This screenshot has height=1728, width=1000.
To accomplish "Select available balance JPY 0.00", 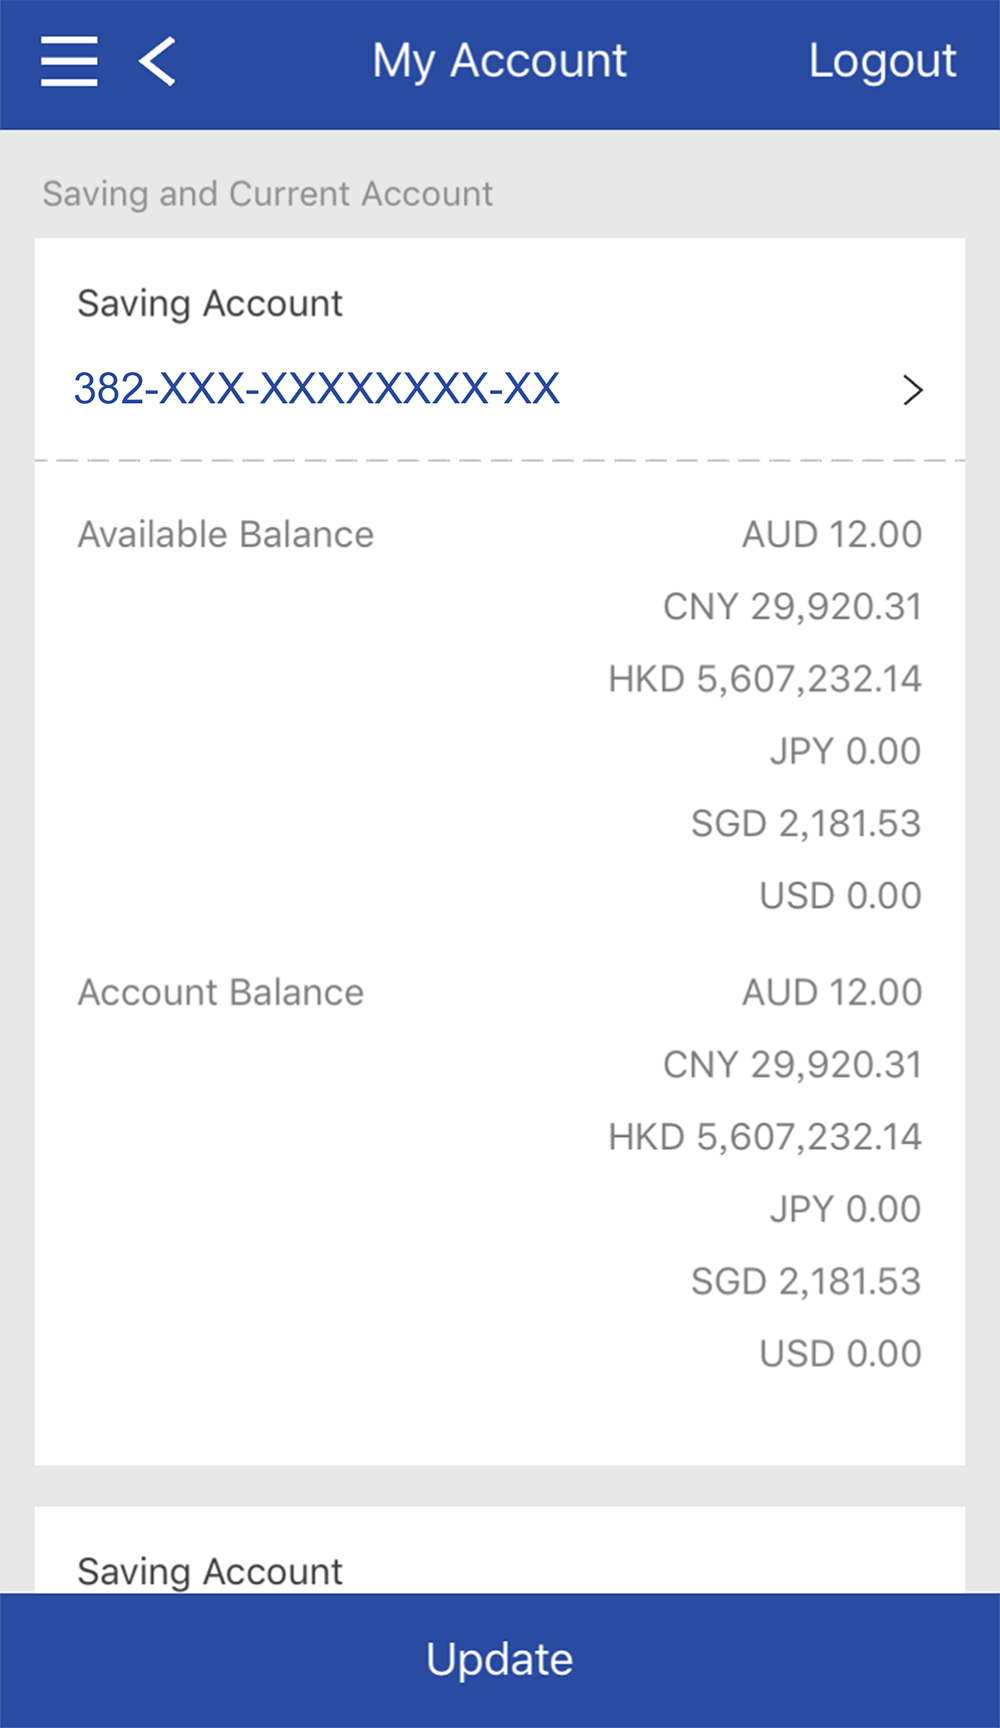I will (x=845, y=752).
